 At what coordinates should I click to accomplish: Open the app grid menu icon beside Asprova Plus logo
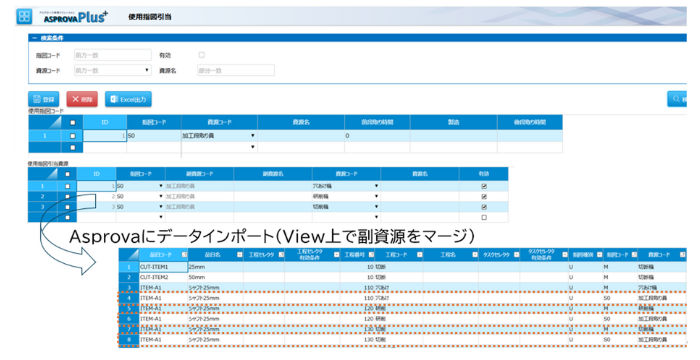tap(24, 17)
